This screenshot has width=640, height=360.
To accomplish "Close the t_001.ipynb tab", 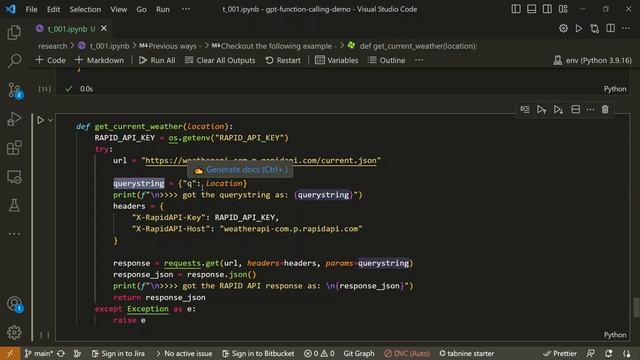I will tap(104, 29).
